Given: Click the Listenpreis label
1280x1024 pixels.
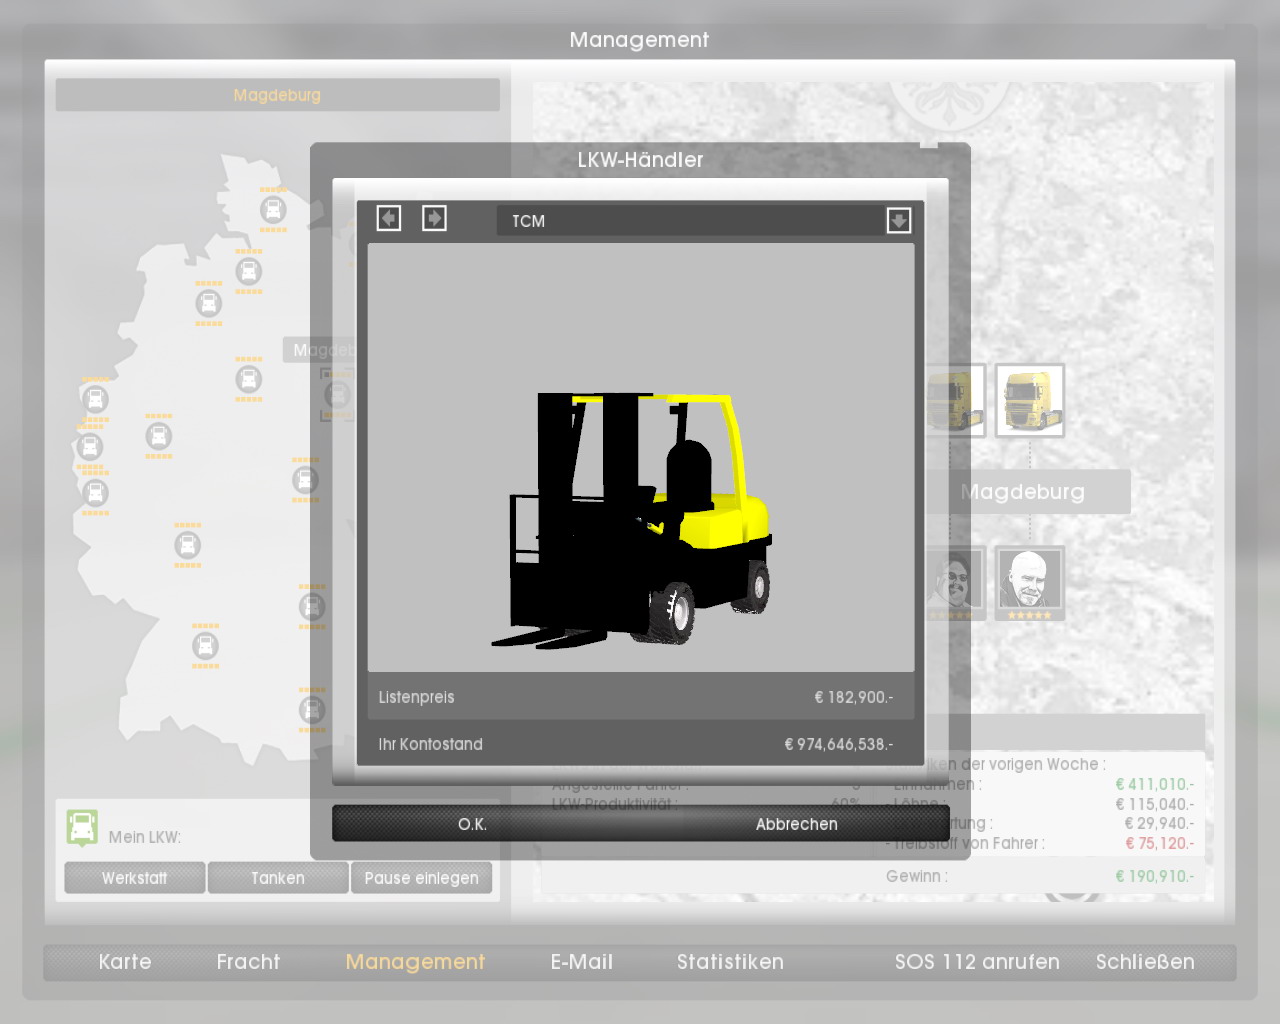Looking at the screenshot, I should (416, 697).
